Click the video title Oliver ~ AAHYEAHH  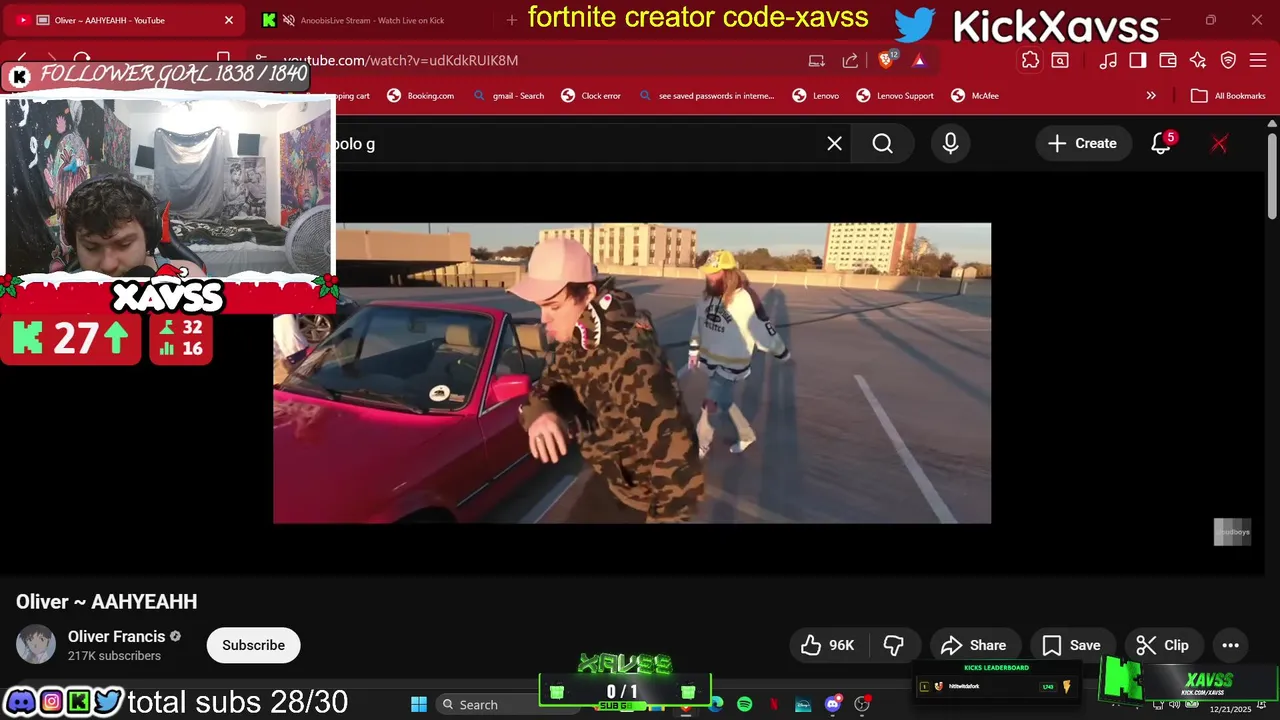pyautogui.click(x=106, y=602)
